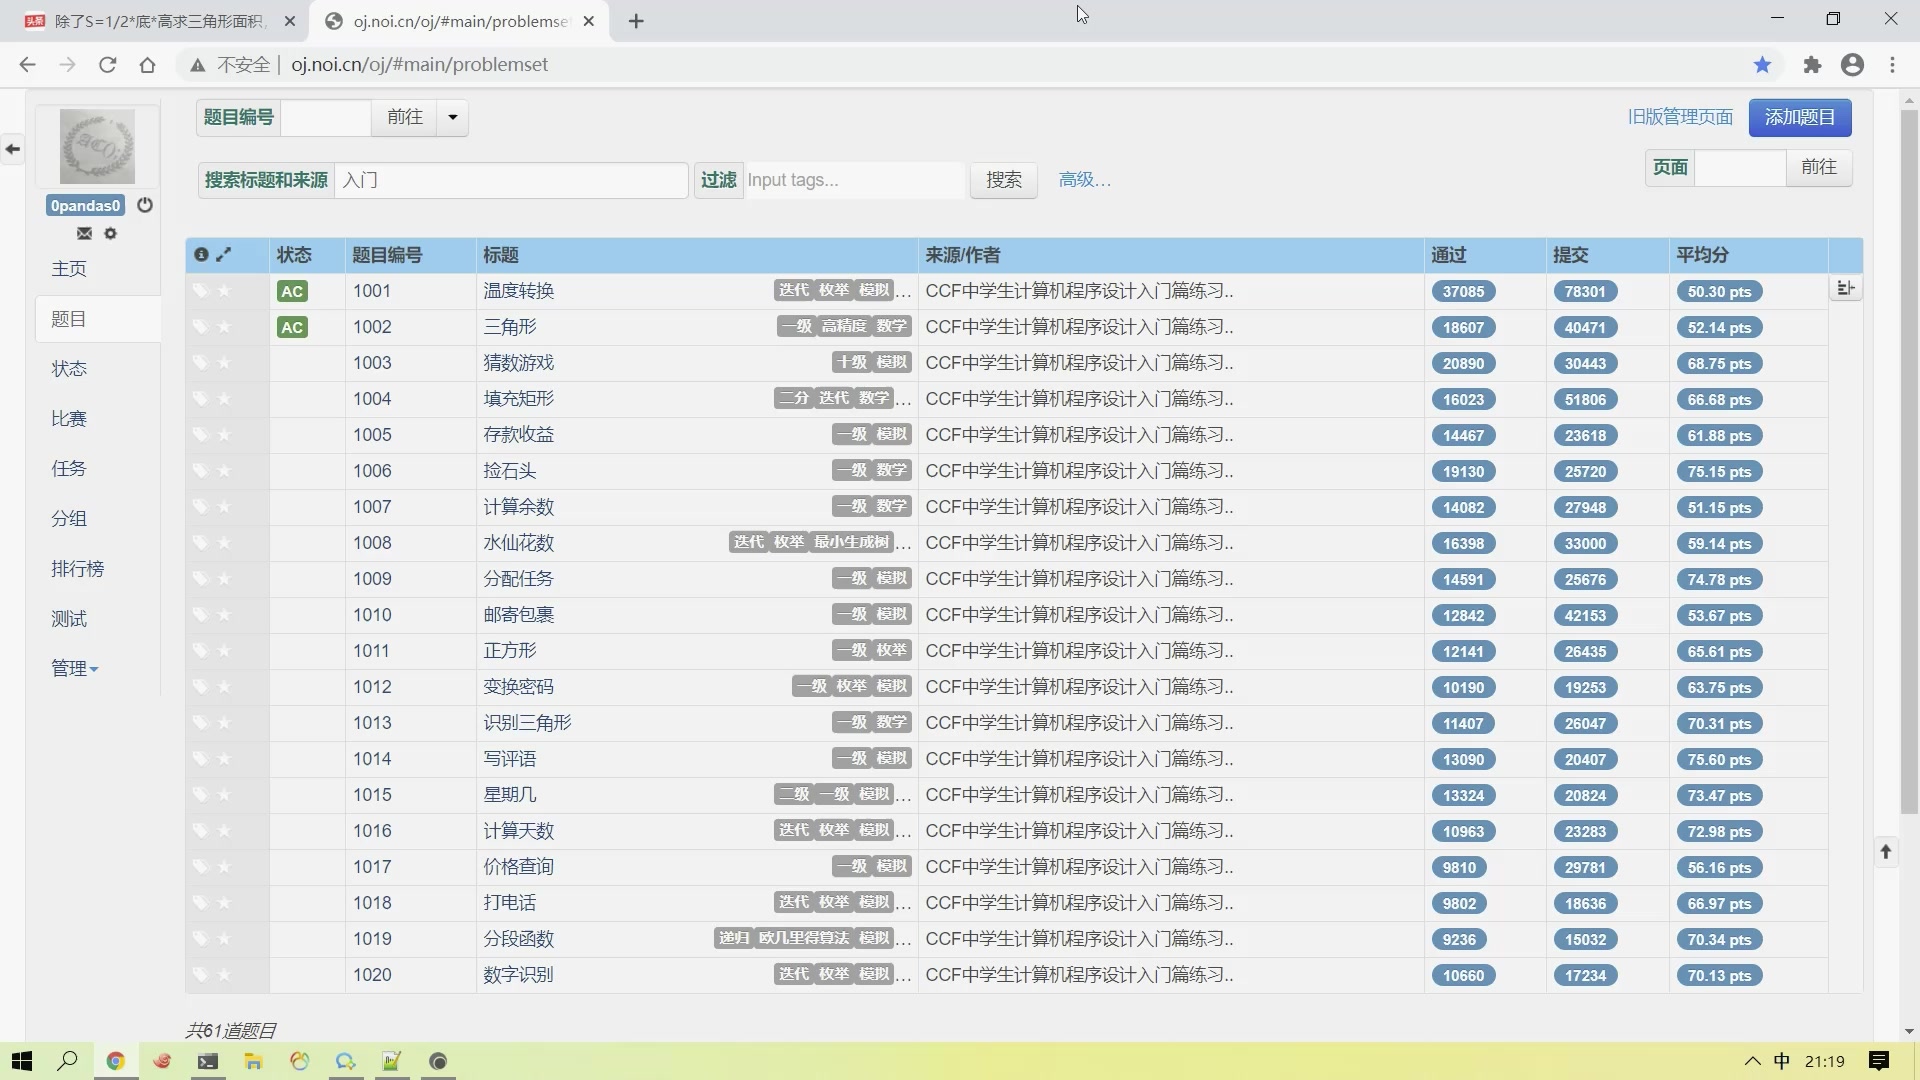This screenshot has width=1920, height=1080.
Task: Click the info icon in the table header
Action: [201, 255]
